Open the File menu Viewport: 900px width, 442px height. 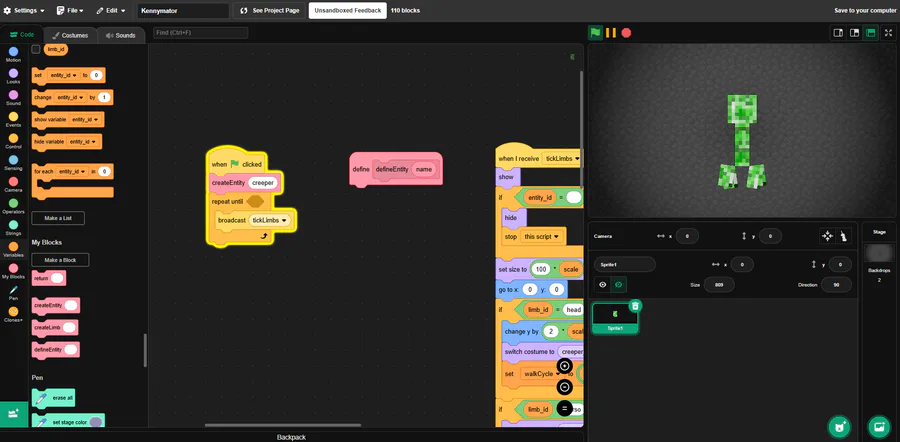(x=70, y=10)
